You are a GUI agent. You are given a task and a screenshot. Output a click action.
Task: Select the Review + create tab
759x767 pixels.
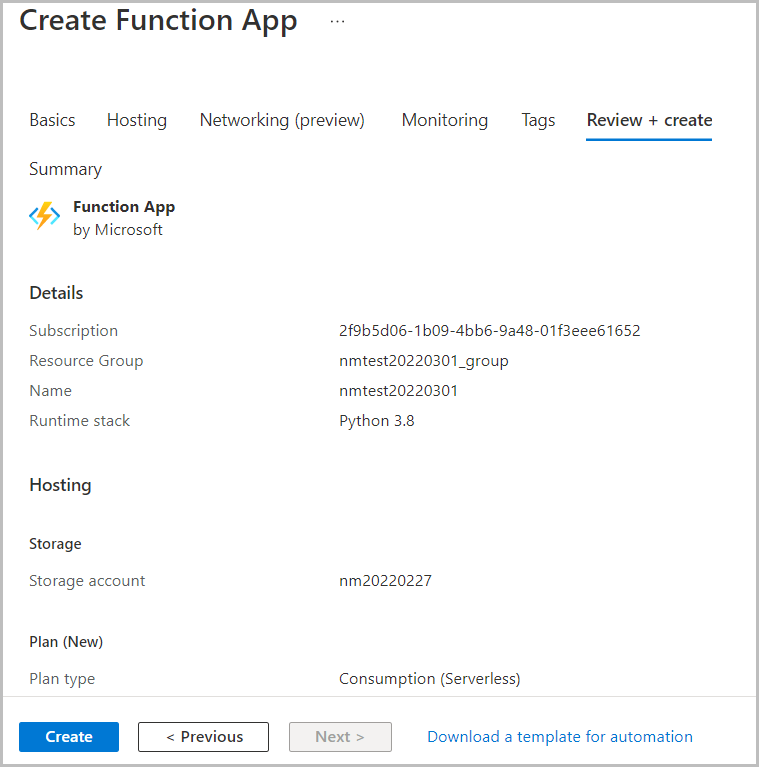point(649,120)
